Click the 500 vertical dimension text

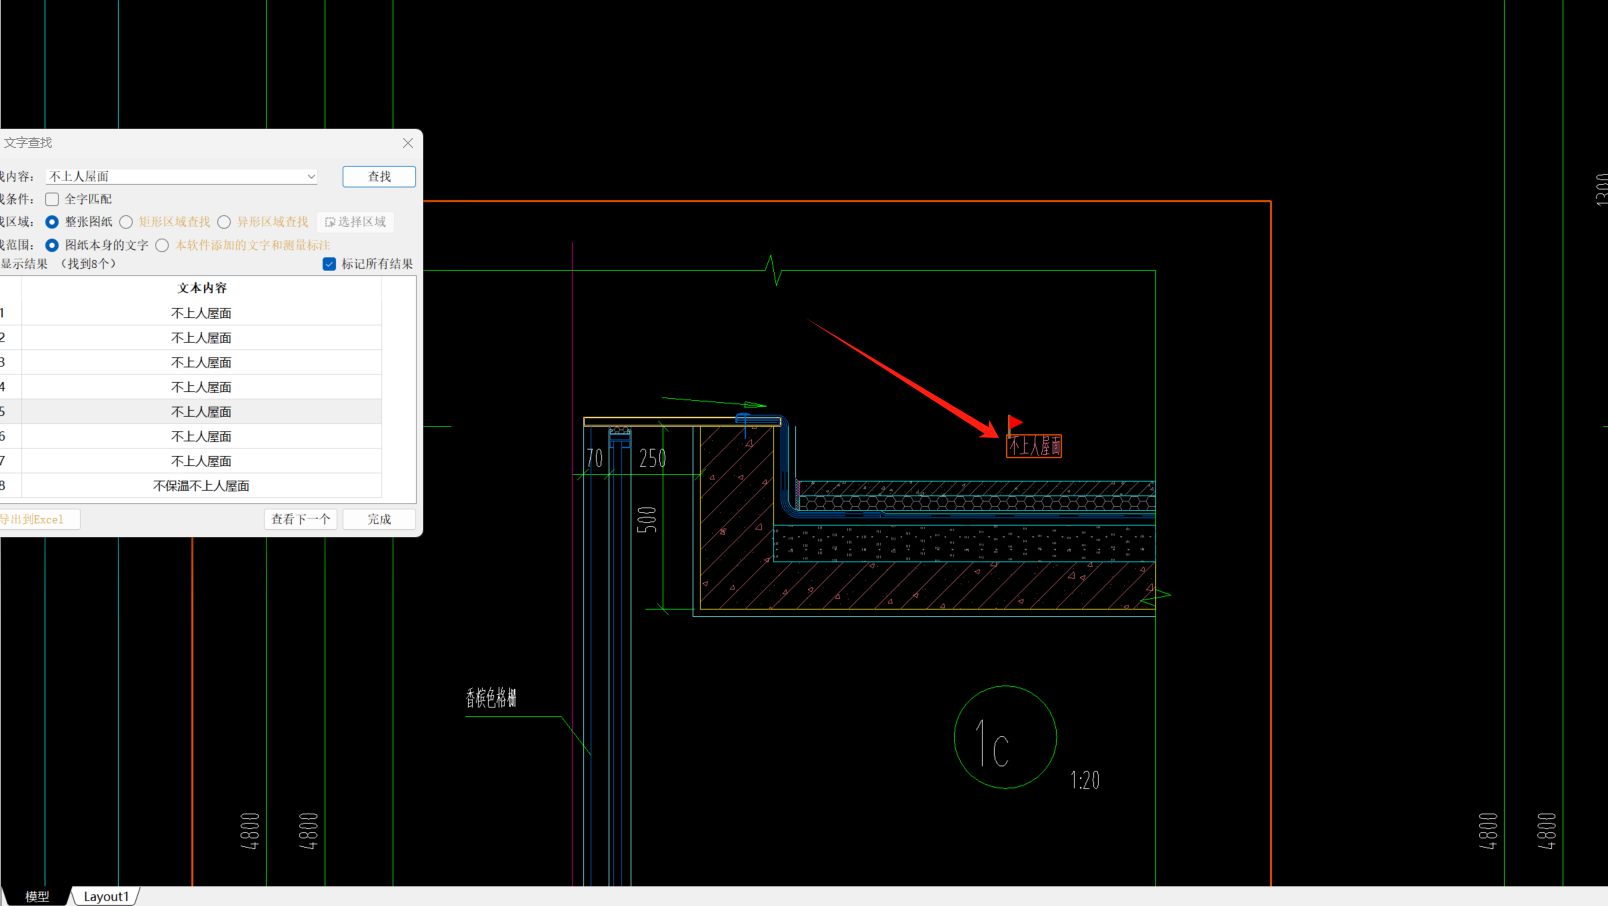point(647,519)
